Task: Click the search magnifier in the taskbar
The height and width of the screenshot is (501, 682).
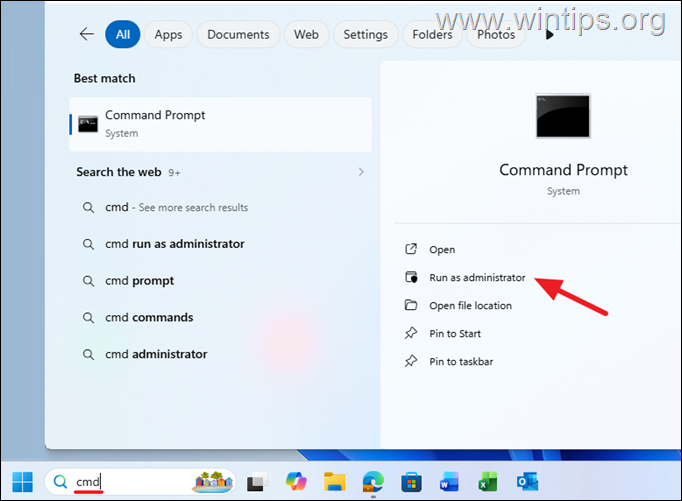Action: 60,482
